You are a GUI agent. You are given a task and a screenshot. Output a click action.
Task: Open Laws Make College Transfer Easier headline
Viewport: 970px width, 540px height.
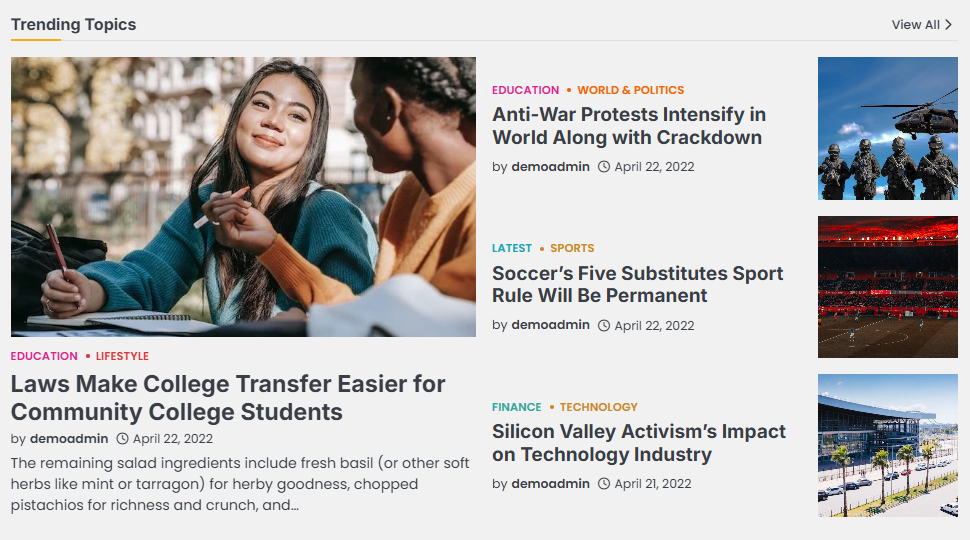[228, 398]
